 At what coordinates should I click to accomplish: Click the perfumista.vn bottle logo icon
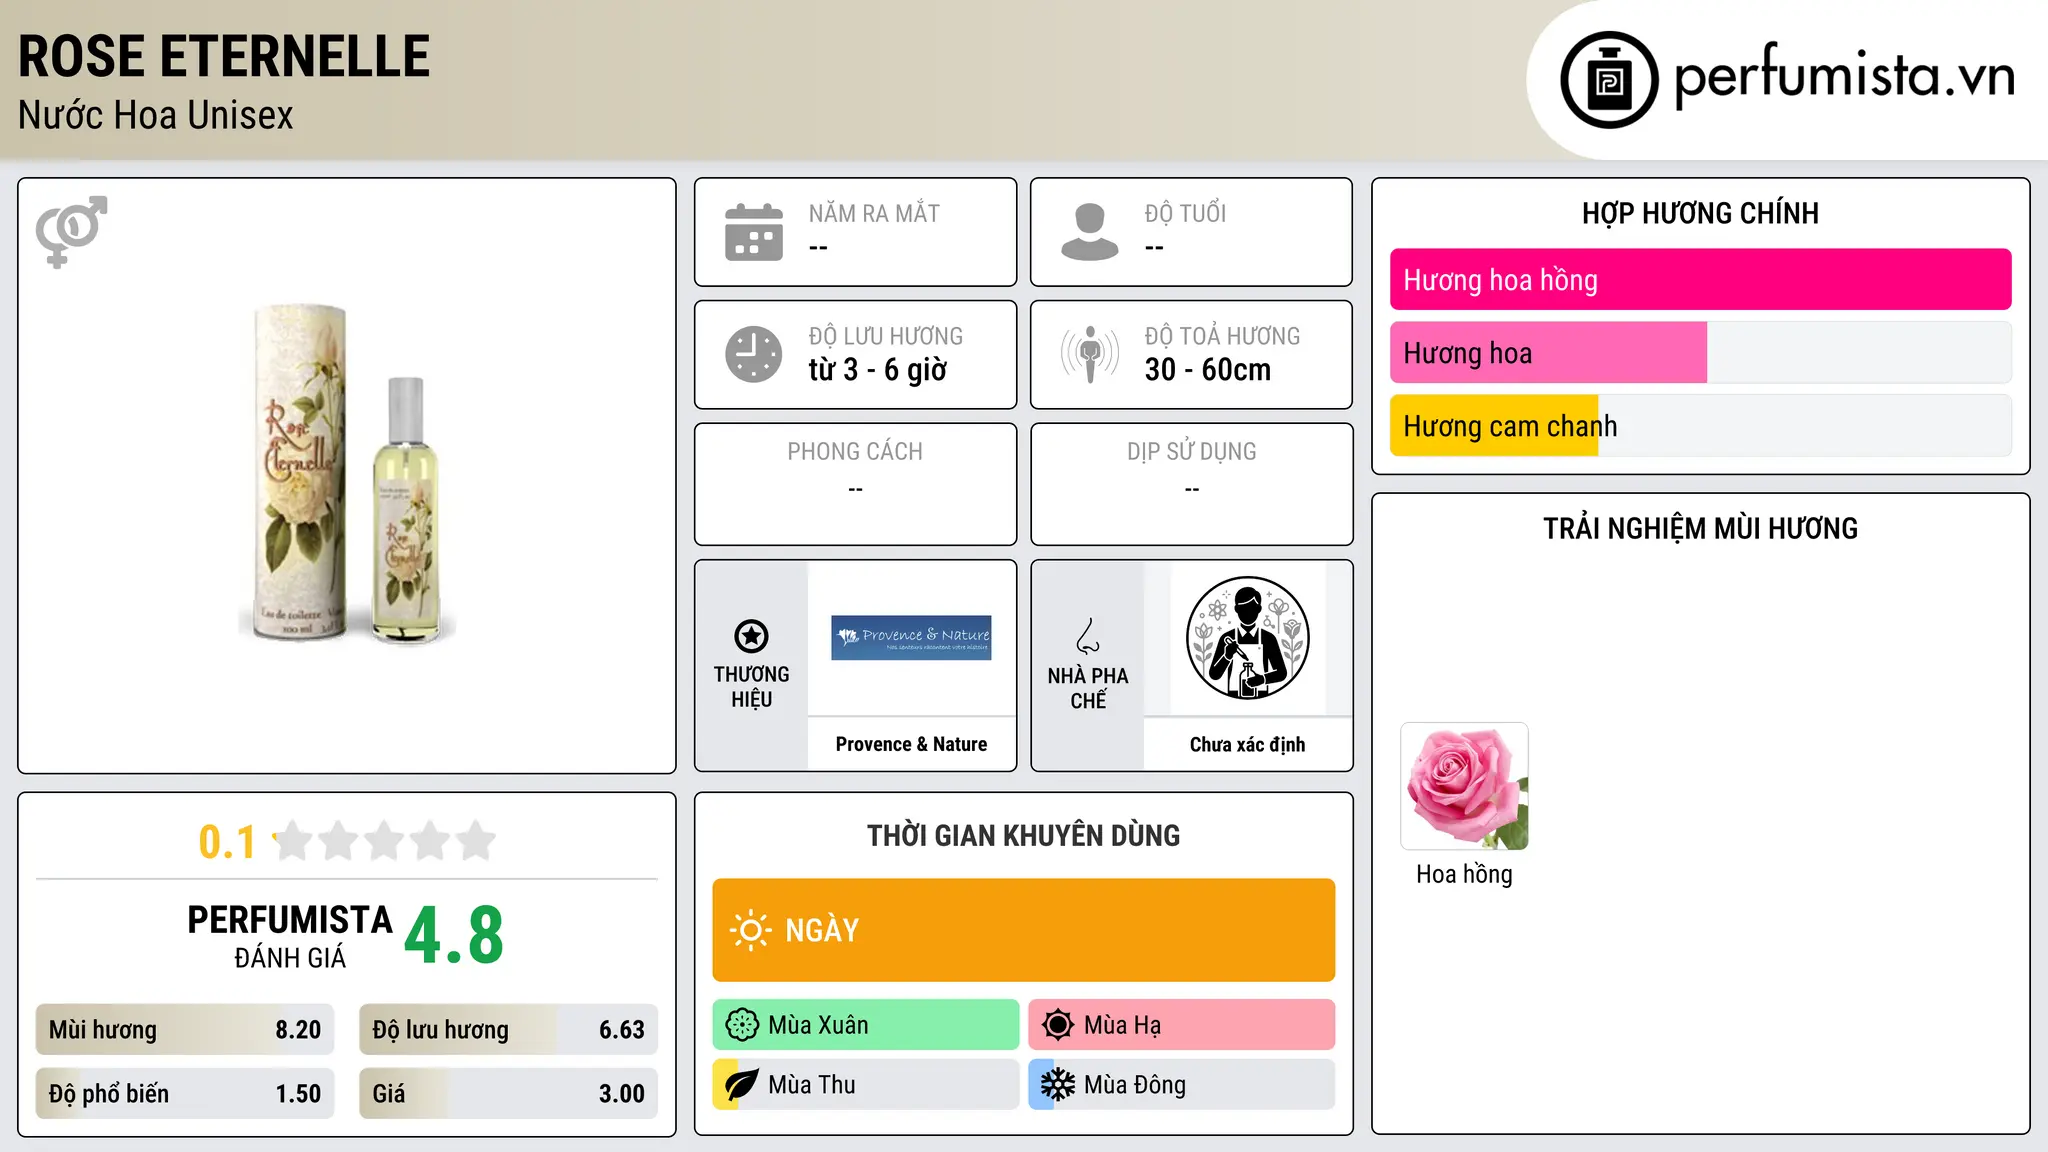pos(1609,80)
